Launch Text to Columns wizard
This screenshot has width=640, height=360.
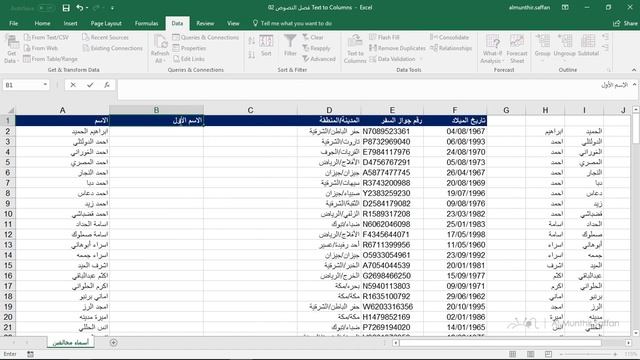click(355, 49)
